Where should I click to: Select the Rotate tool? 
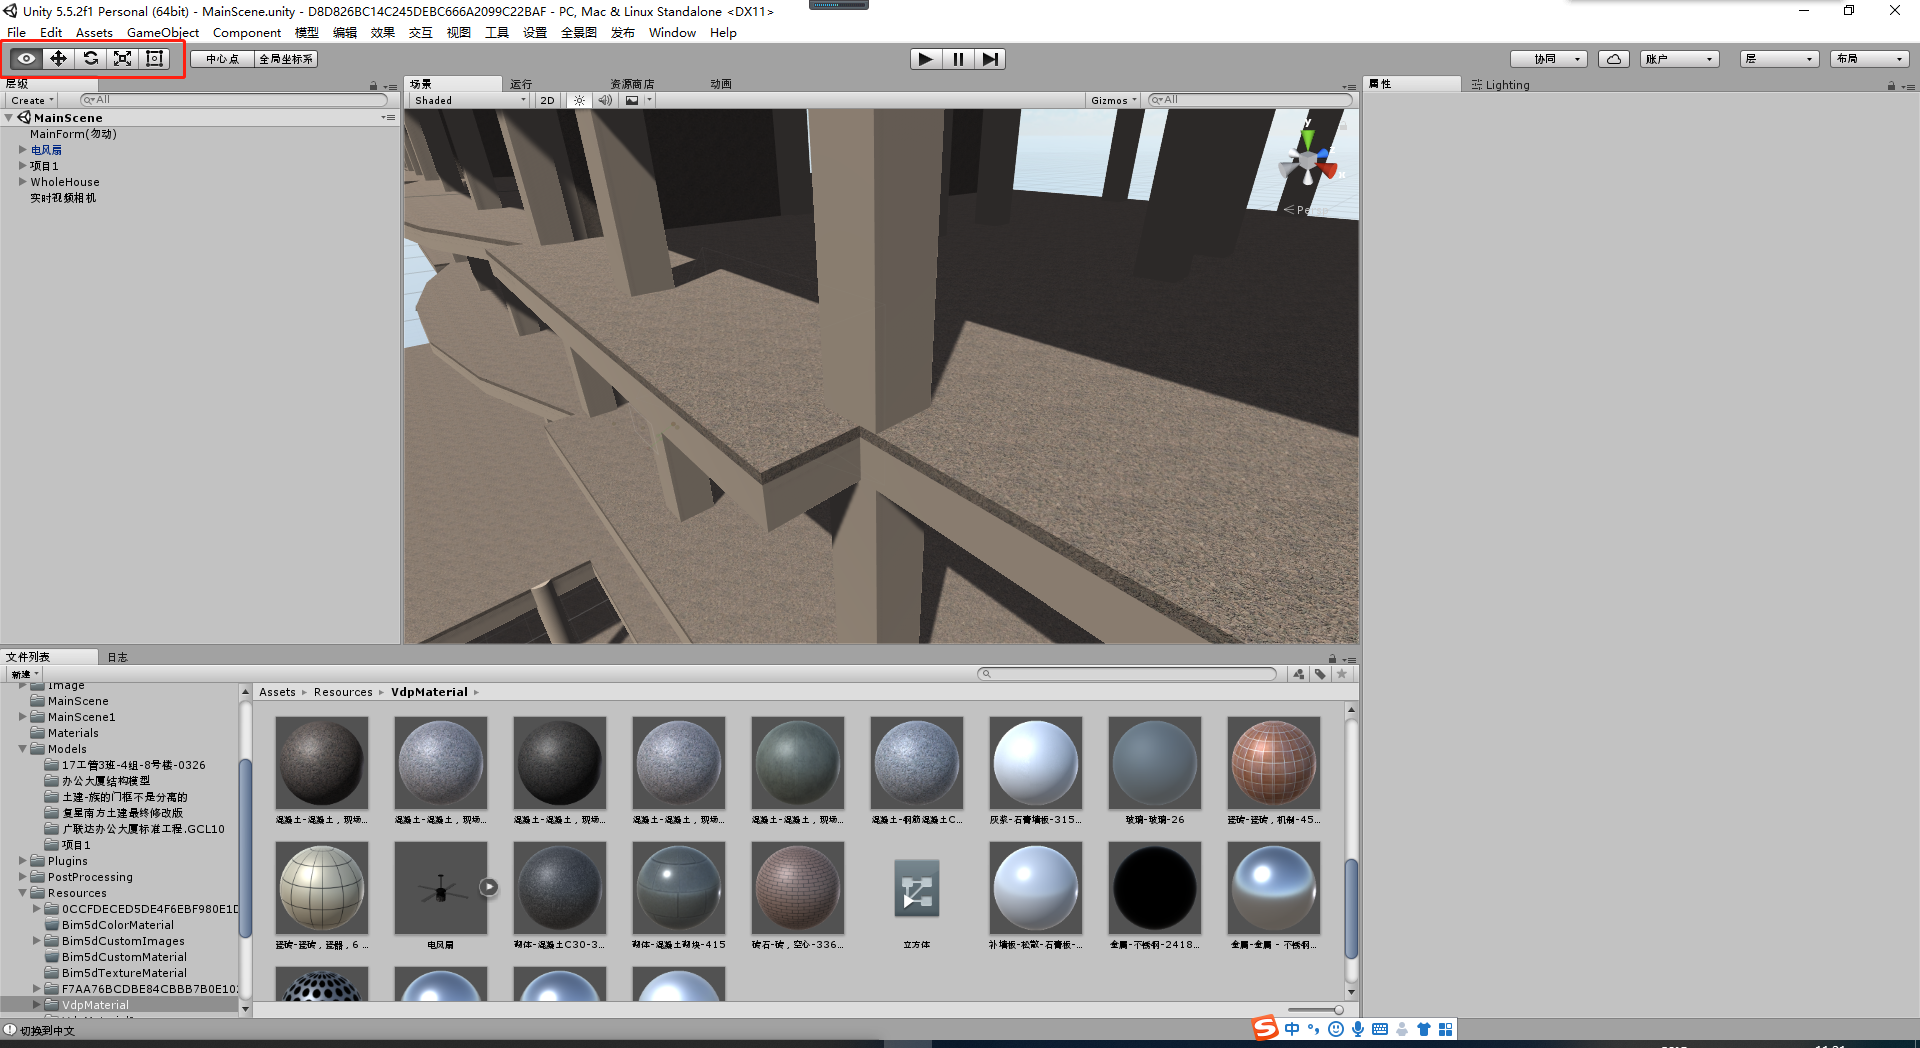[90, 59]
